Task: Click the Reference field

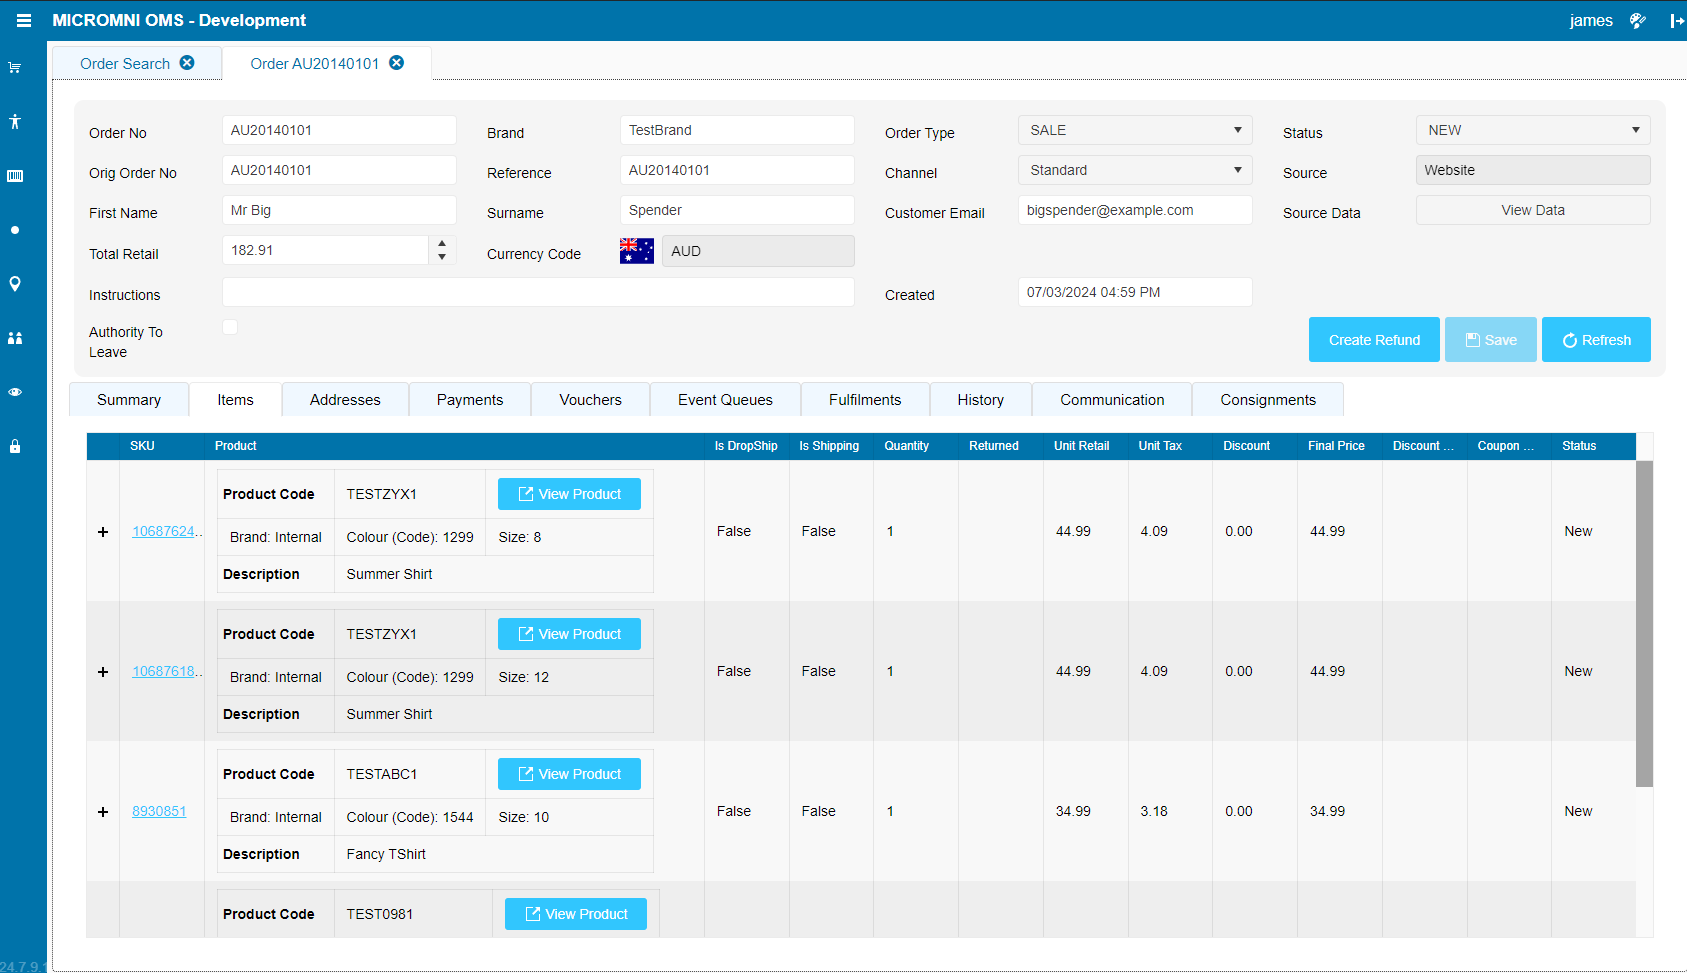Action: [x=737, y=170]
